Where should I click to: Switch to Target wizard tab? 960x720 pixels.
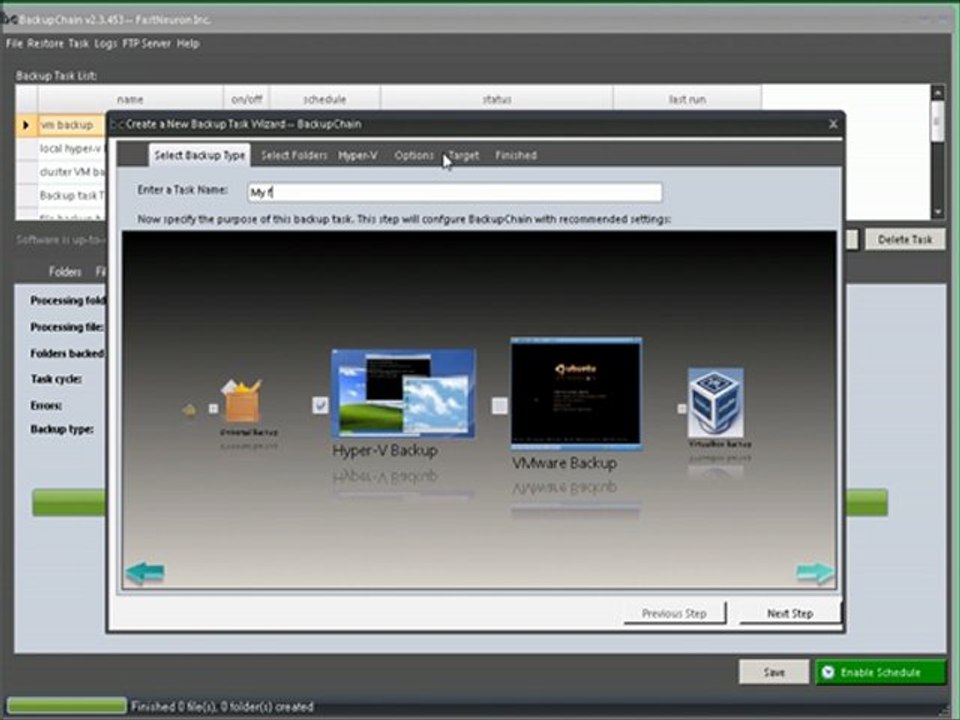[463, 156]
